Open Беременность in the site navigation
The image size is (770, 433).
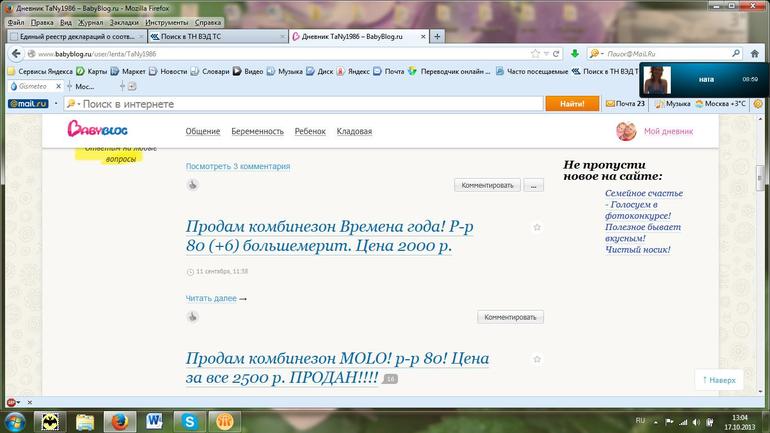pyautogui.click(x=257, y=131)
